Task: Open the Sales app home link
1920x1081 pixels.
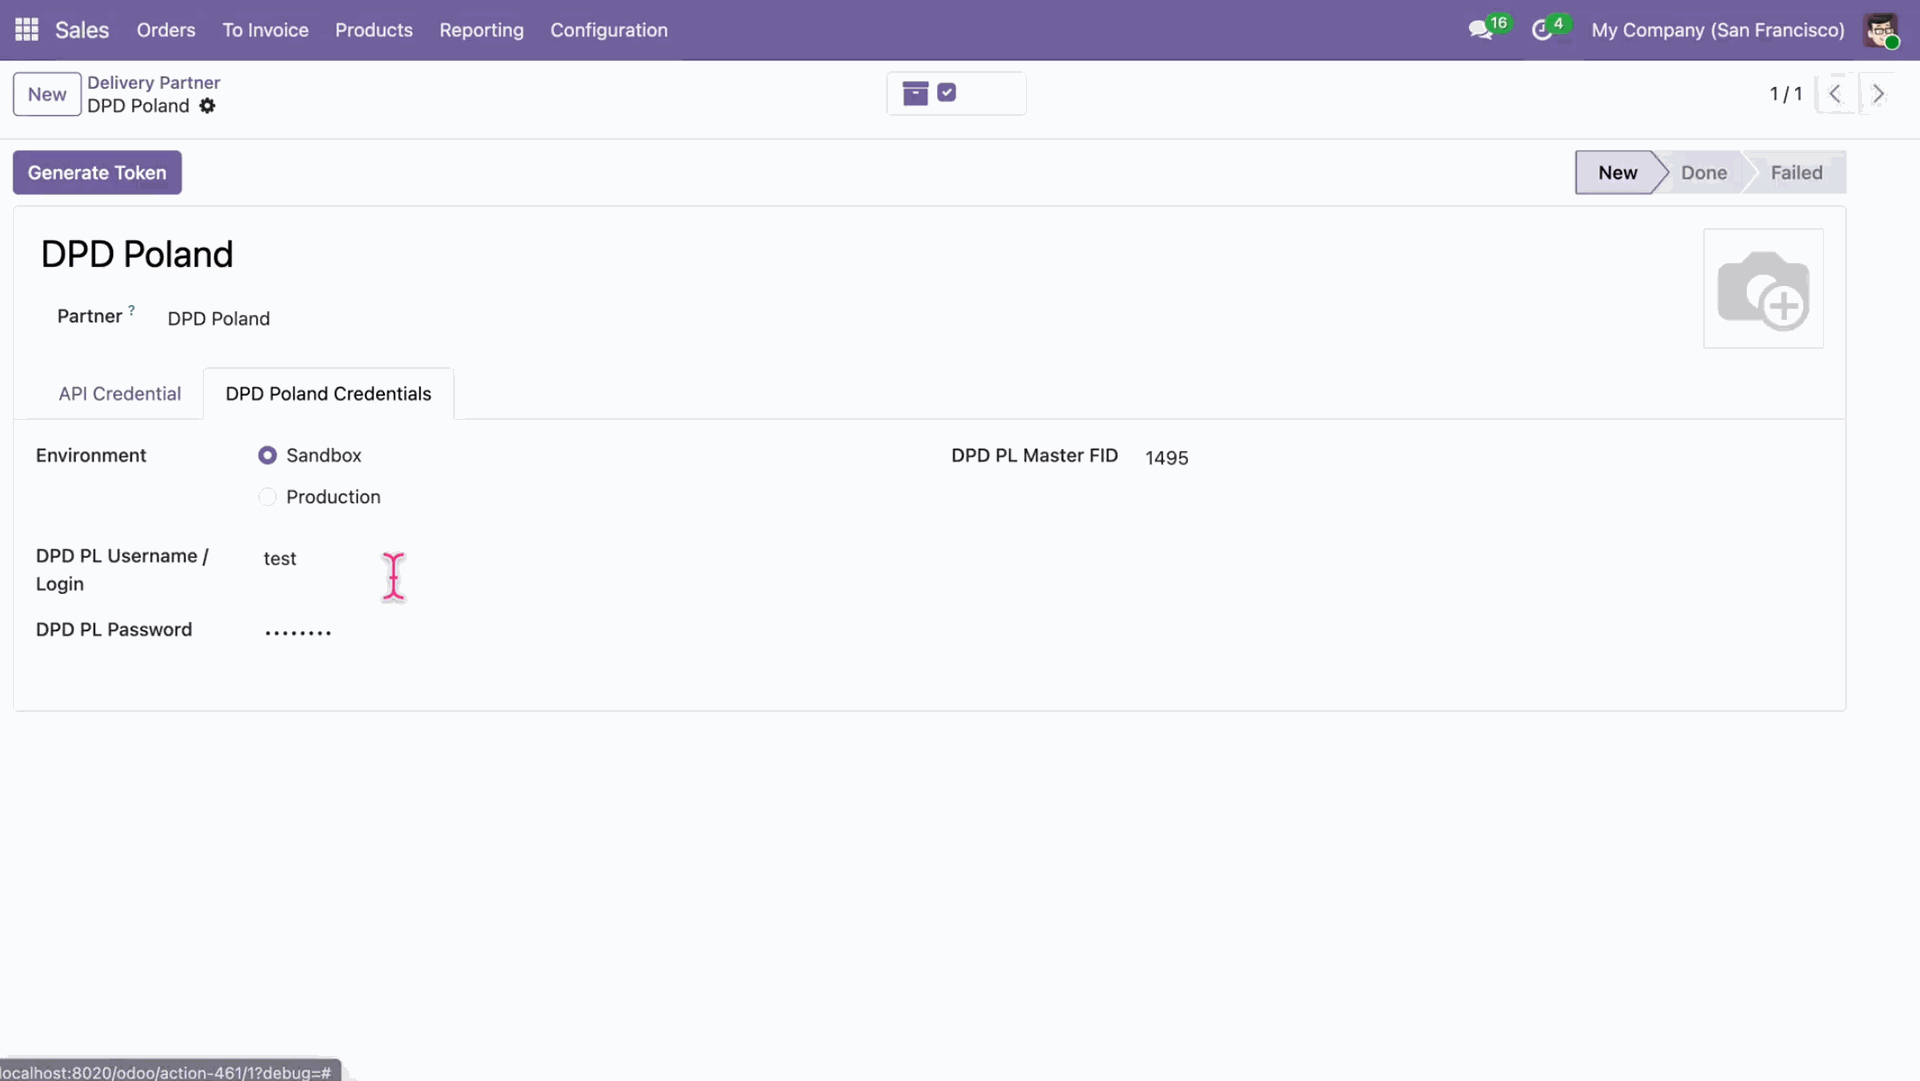Action: [82, 30]
